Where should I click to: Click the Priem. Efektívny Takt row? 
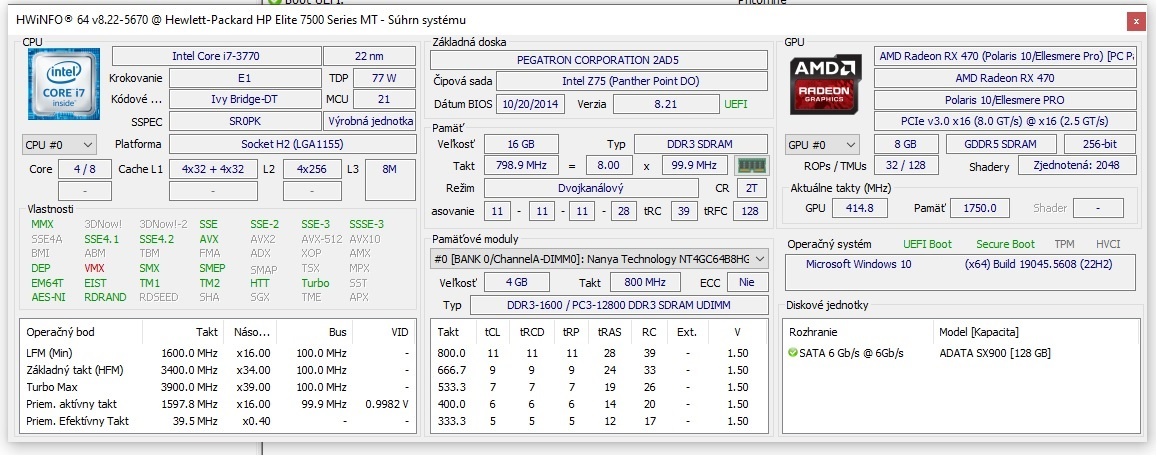pos(218,421)
